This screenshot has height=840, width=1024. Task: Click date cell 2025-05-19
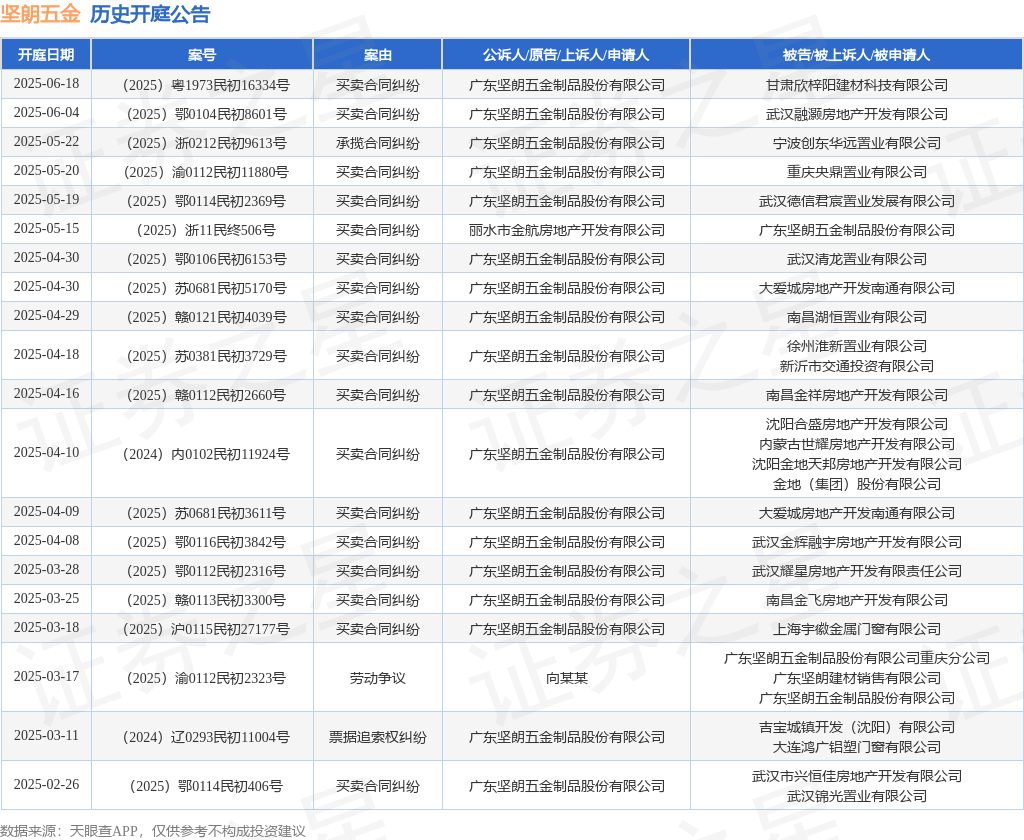coord(46,199)
